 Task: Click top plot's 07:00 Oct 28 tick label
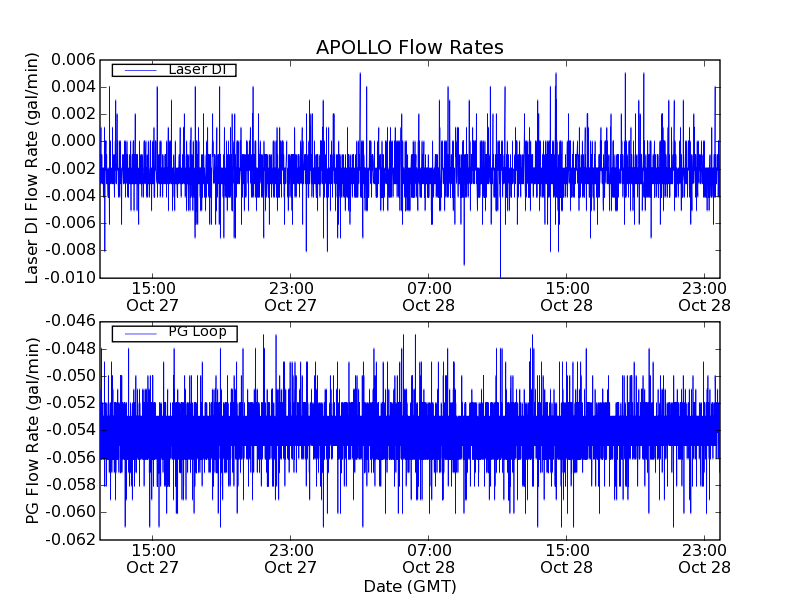point(429,297)
